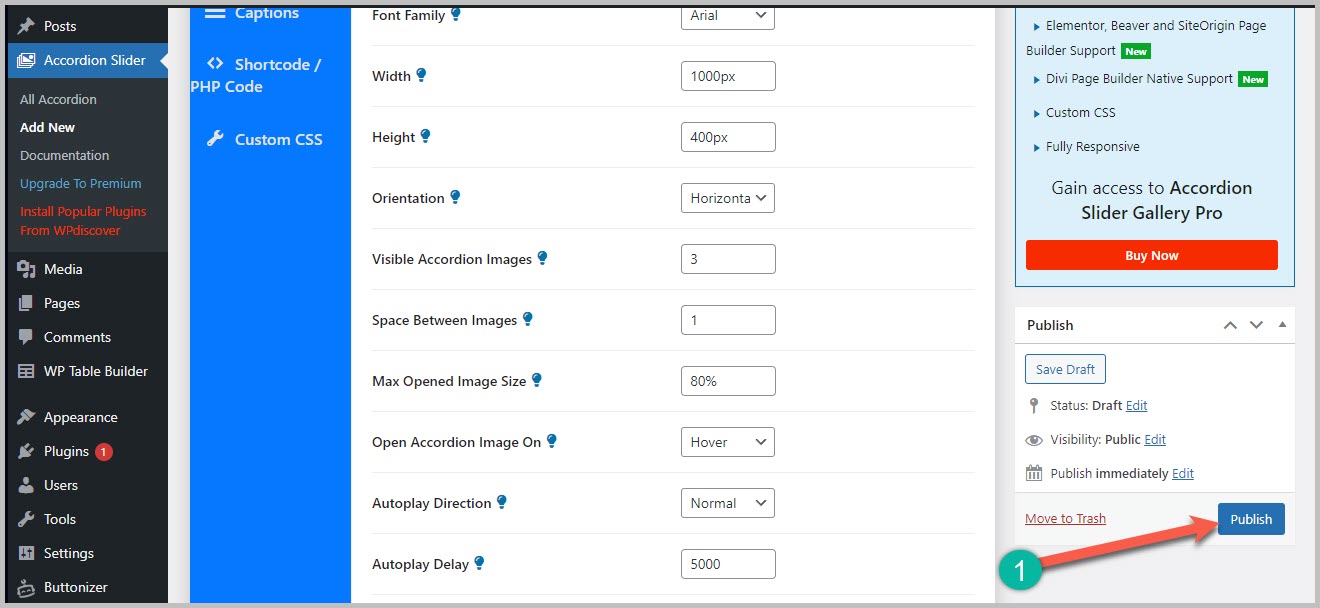Click the Height help bulb icon
Image resolution: width=1320 pixels, height=608 pixels.
pos(425,136)
